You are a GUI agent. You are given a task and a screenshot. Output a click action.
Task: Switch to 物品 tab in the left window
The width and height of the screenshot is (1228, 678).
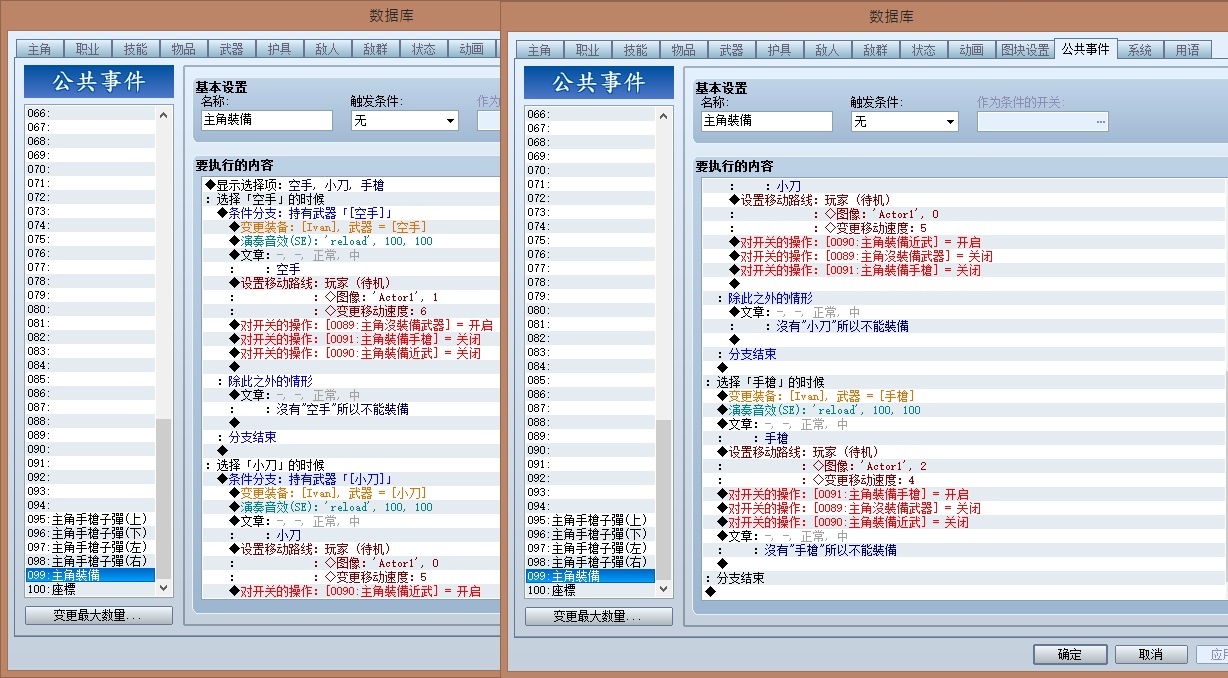tap(183, 49)
